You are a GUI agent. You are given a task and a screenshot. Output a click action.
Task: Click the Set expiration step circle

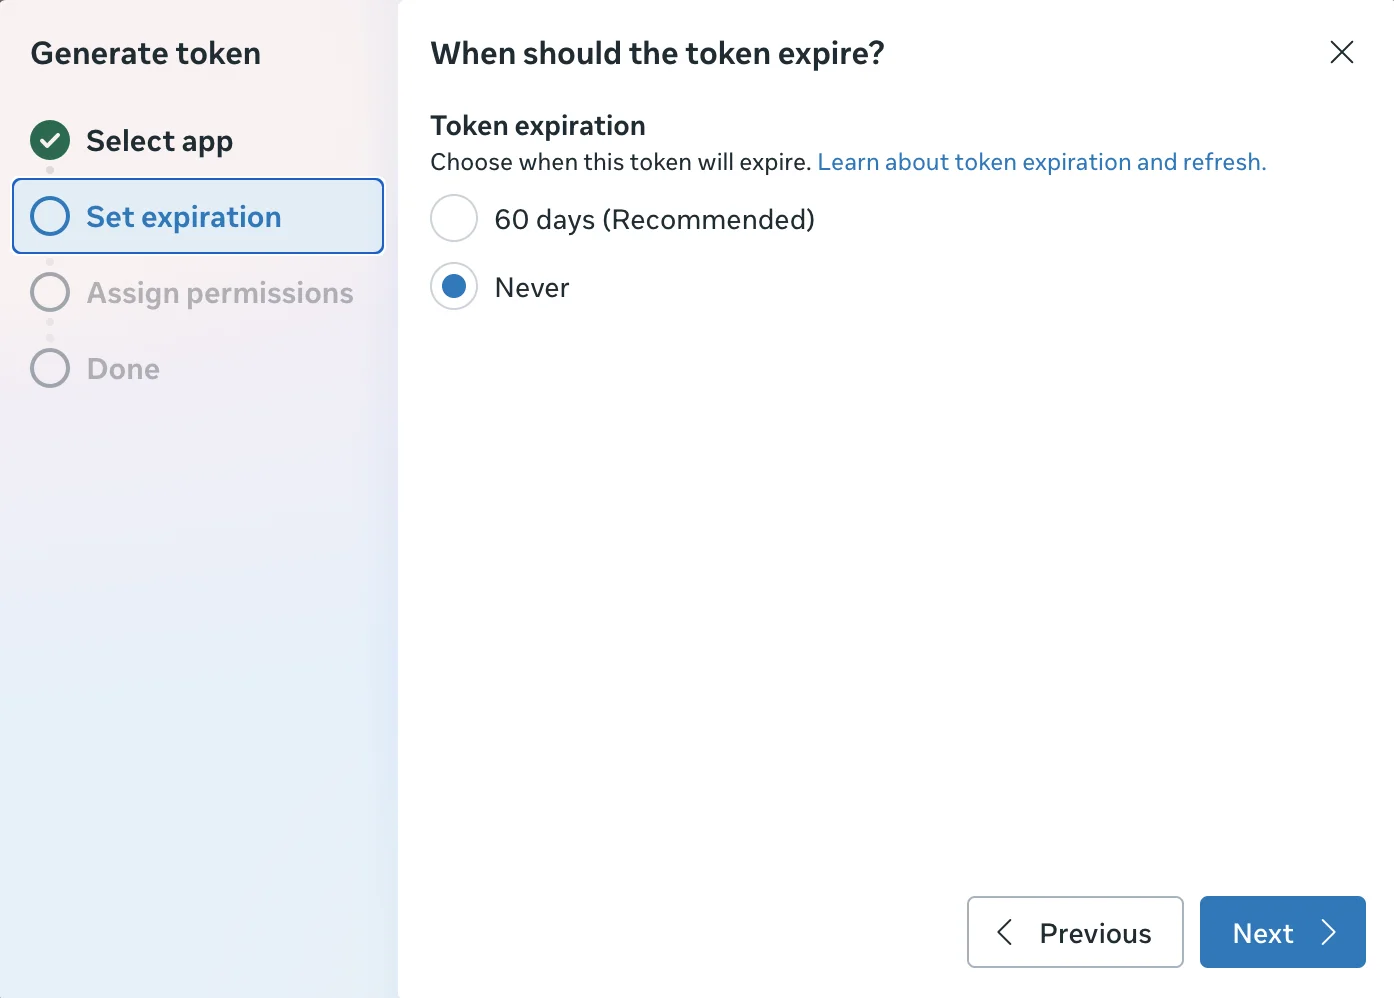[x=49, y=216]
